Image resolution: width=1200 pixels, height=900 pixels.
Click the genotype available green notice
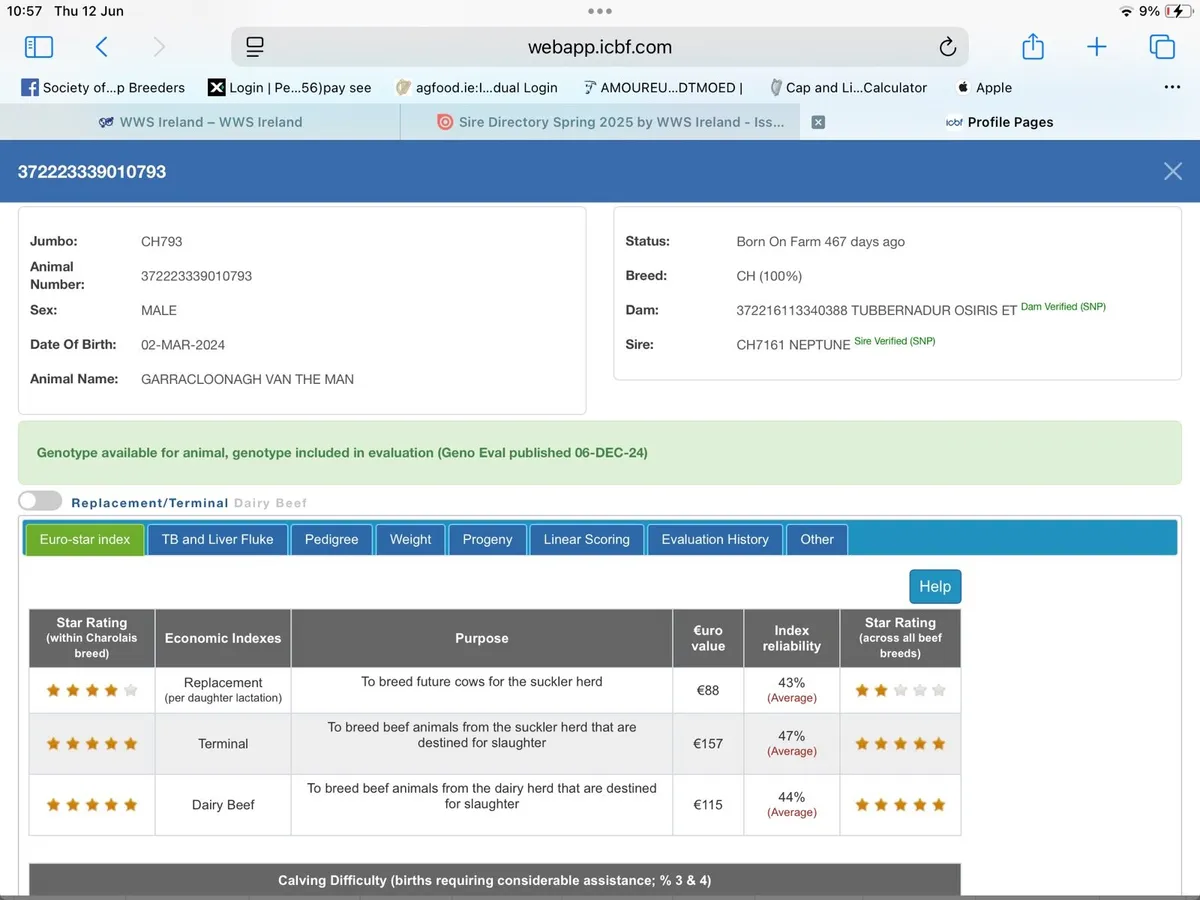[x=600, y=453]
